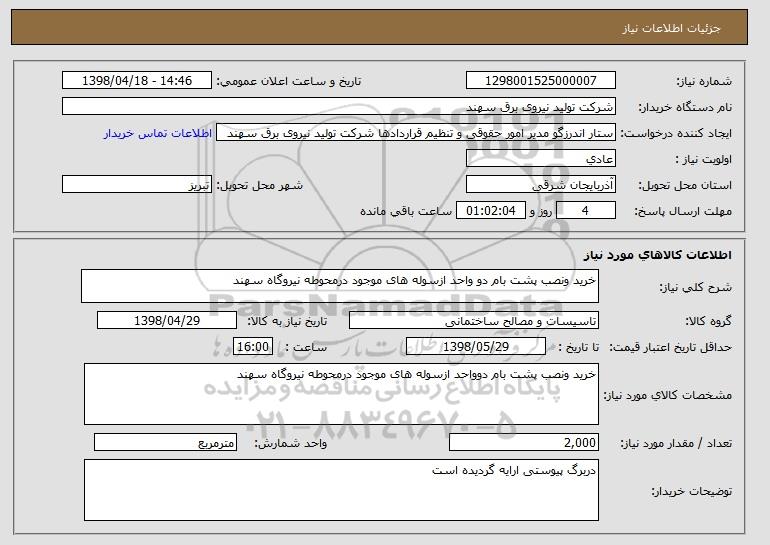Click the delivery city field تبریز
Screen dimensions: 770x545
pos(137,185)
